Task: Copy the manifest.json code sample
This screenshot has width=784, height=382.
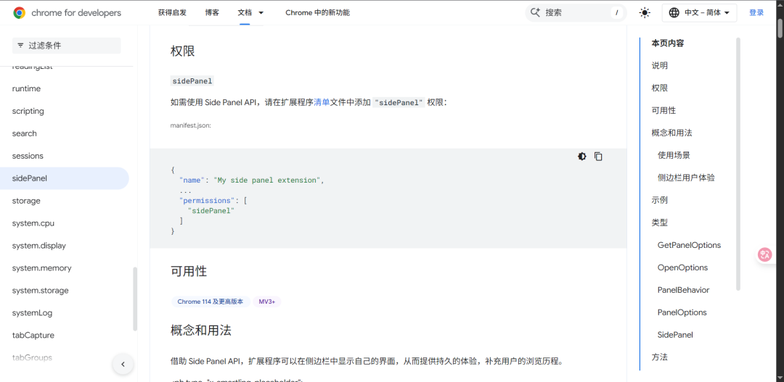Action: point(598,156)
